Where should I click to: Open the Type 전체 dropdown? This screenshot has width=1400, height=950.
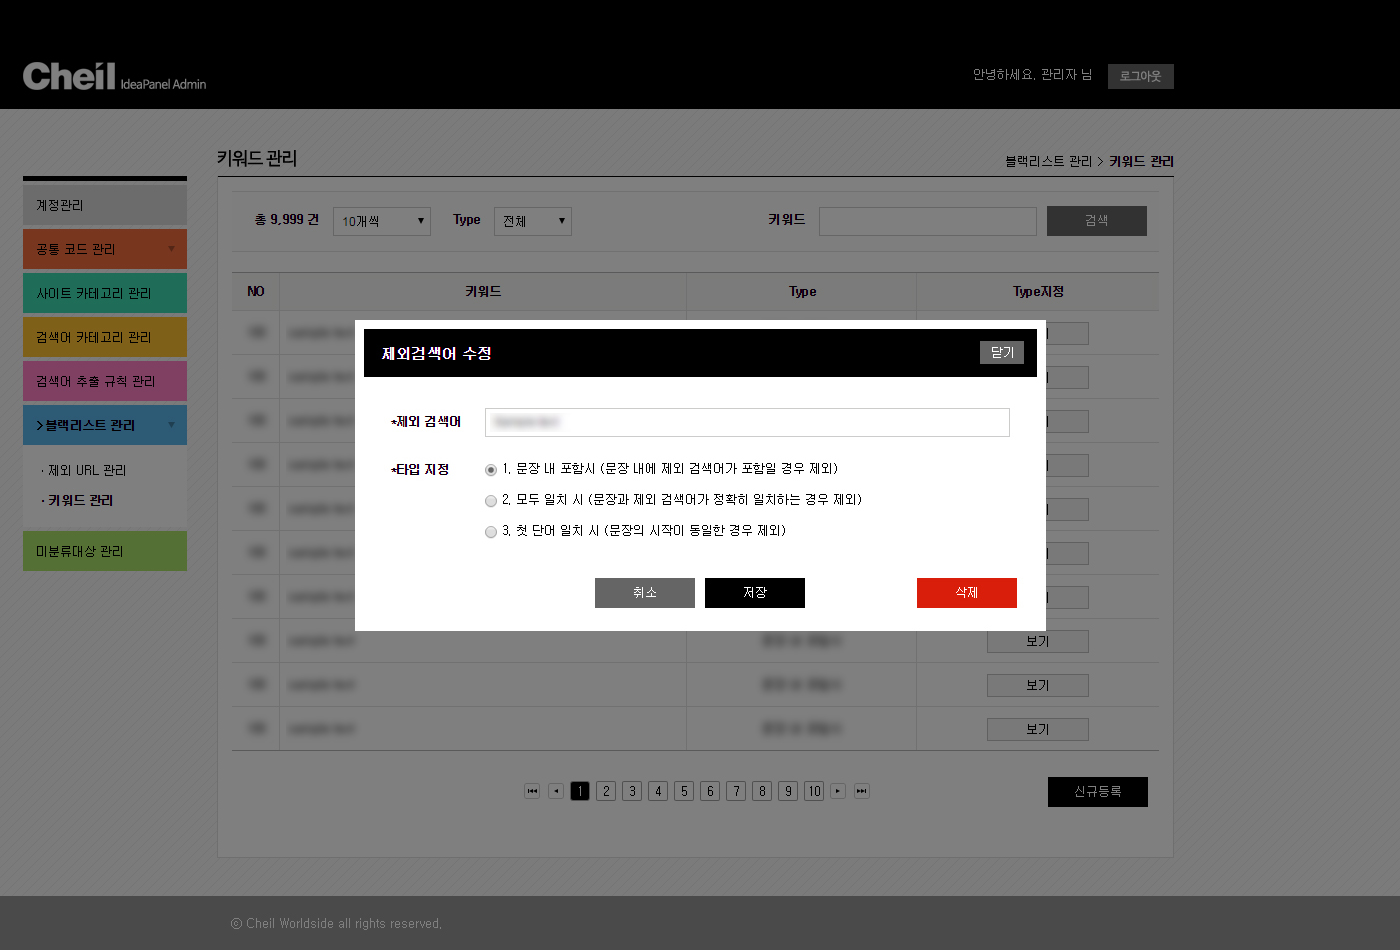point(532,221)
